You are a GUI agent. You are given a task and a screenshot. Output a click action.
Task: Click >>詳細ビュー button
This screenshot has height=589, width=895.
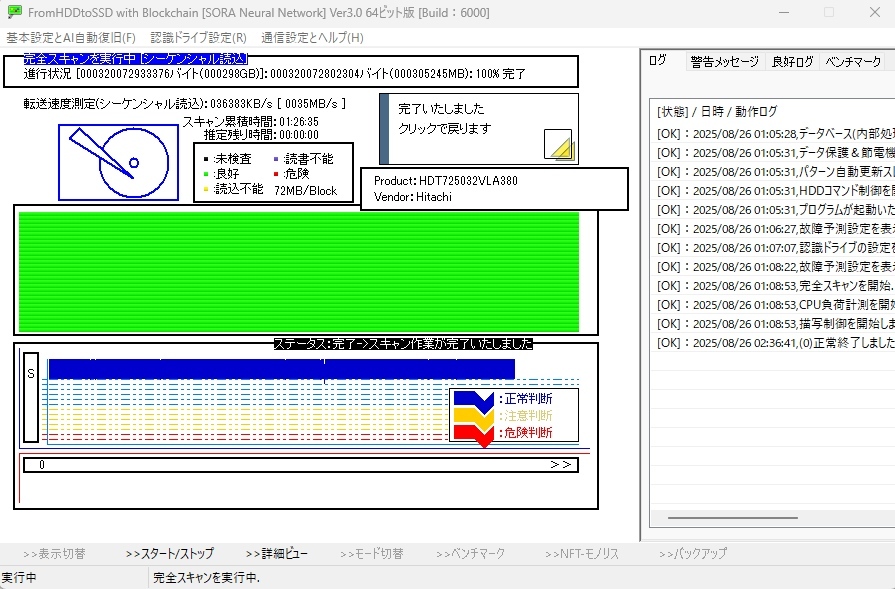coord(276,554)
